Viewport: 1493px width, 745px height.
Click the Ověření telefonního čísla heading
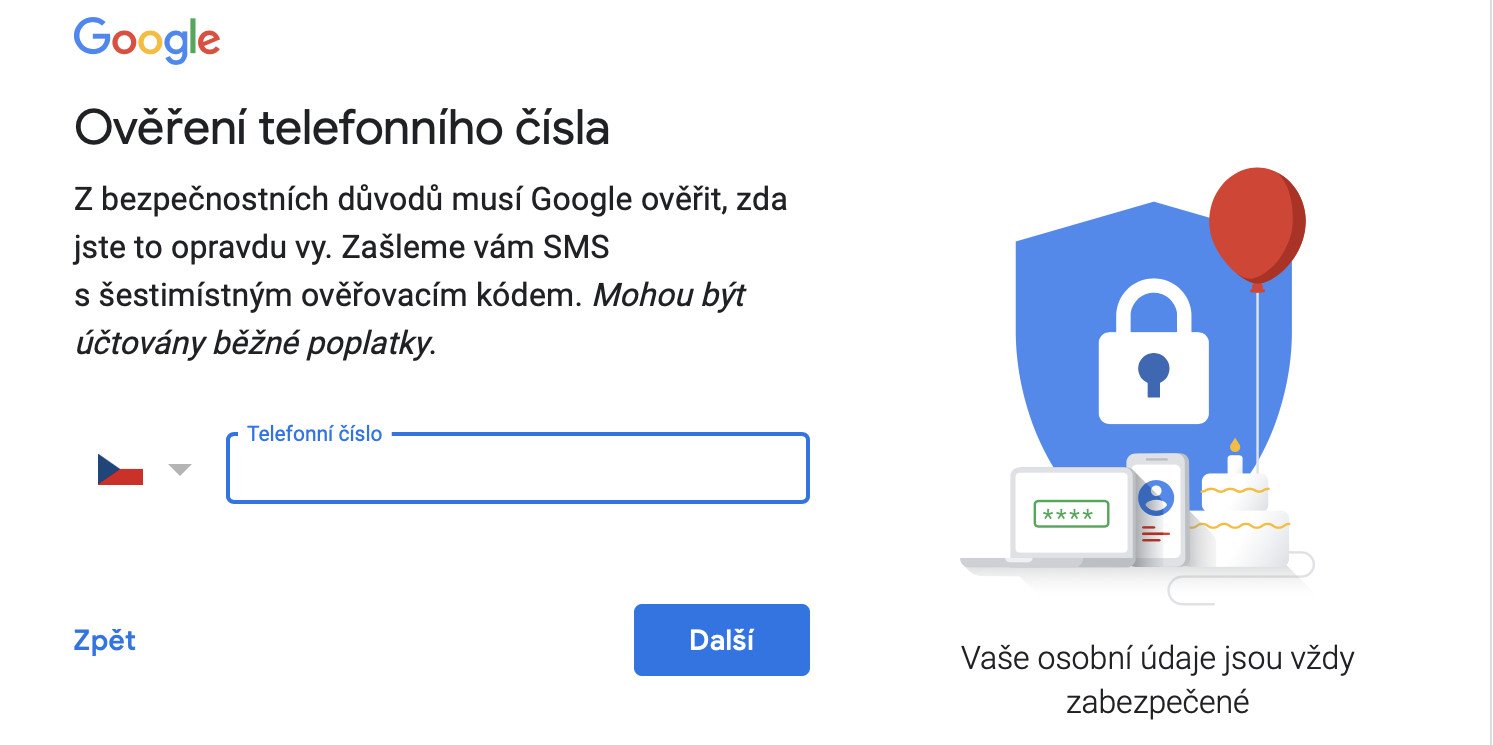click(x=342, y=128)
